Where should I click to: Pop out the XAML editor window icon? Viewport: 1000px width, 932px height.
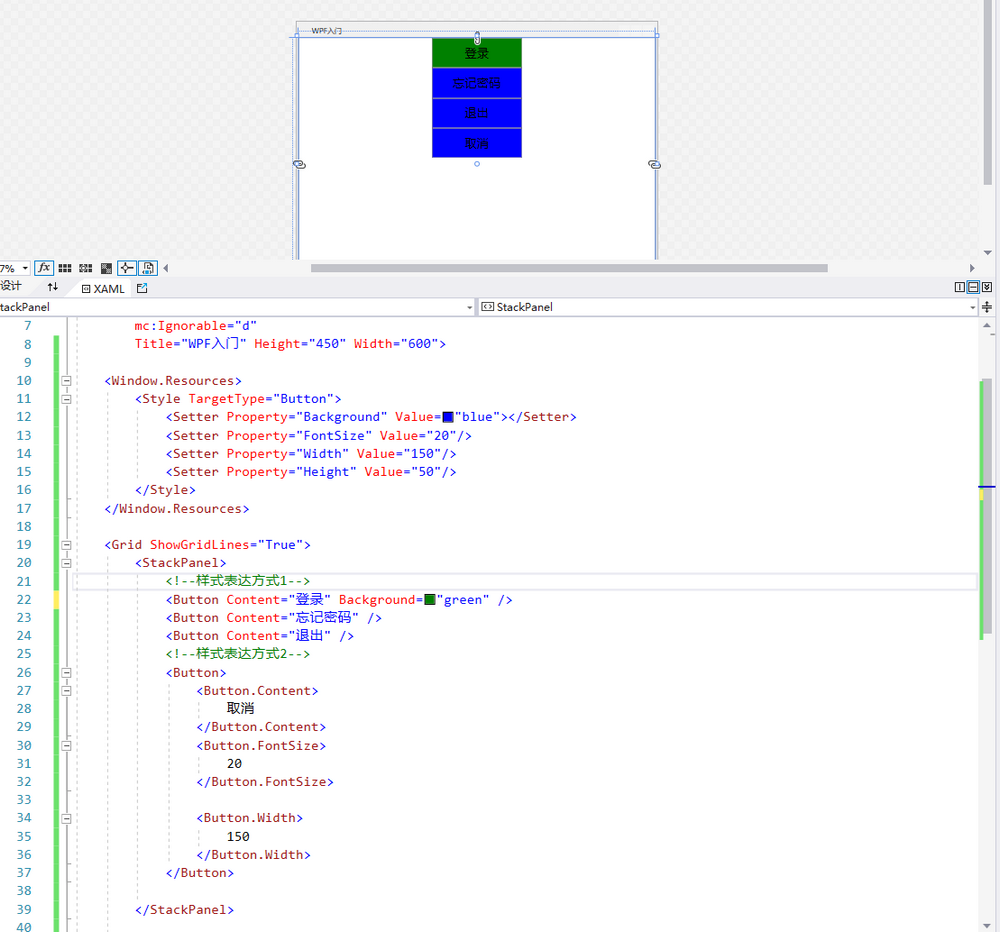click(142, 288)
